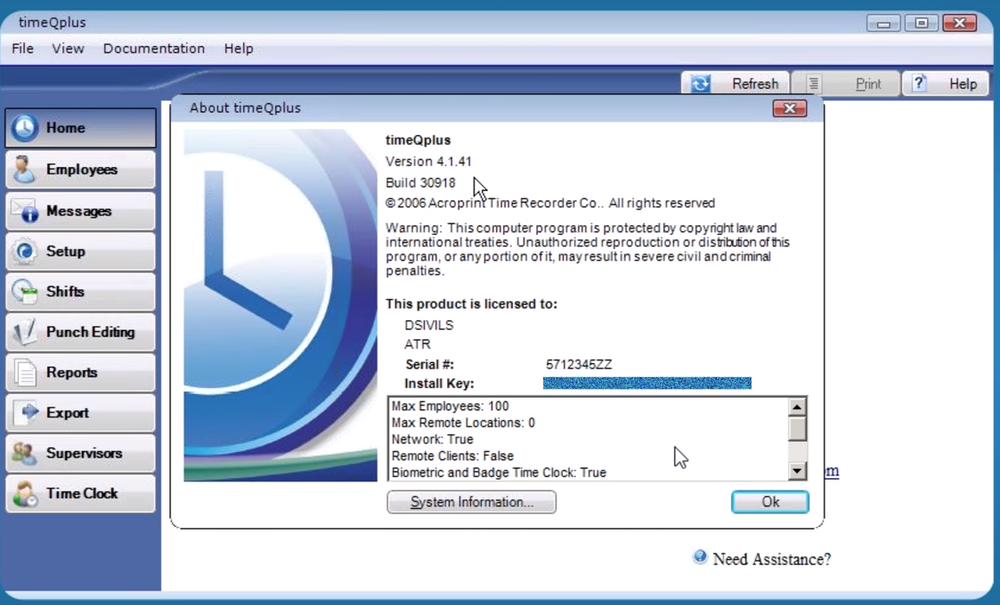
Task: Open the Punch Editing section label
Action: point(91,332)
